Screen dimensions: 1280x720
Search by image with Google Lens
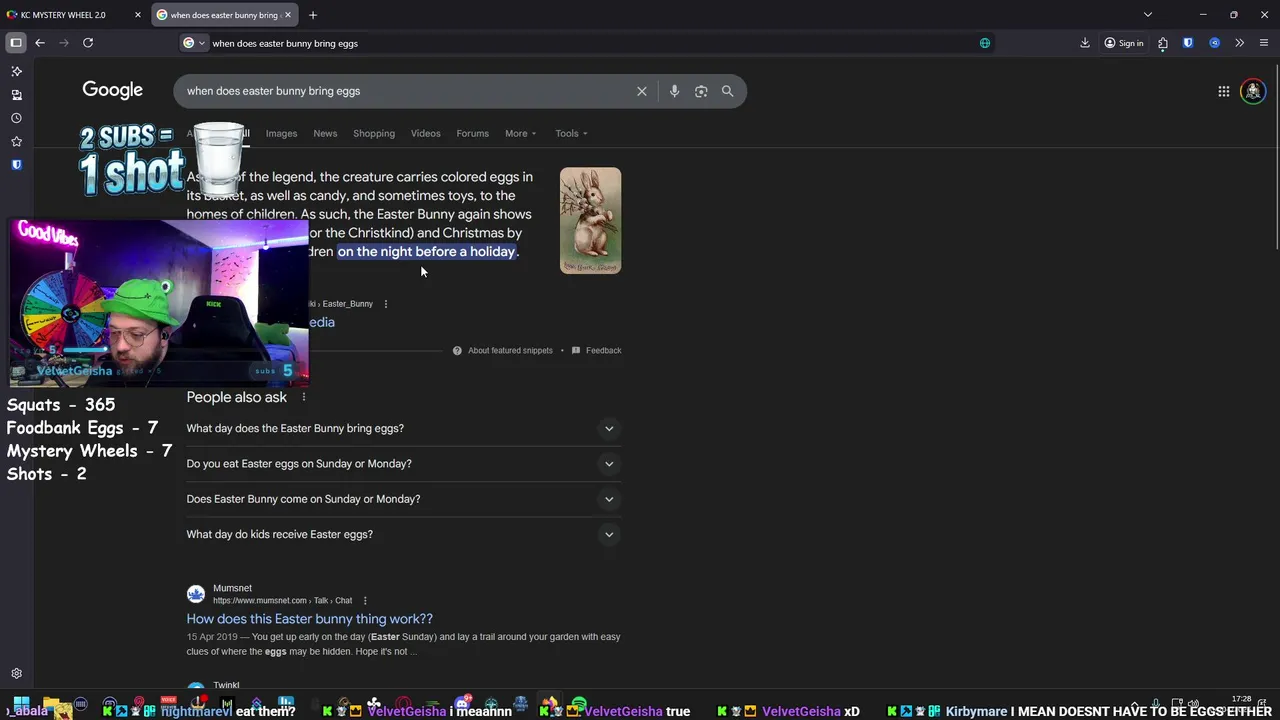click(x=701, y=91)
